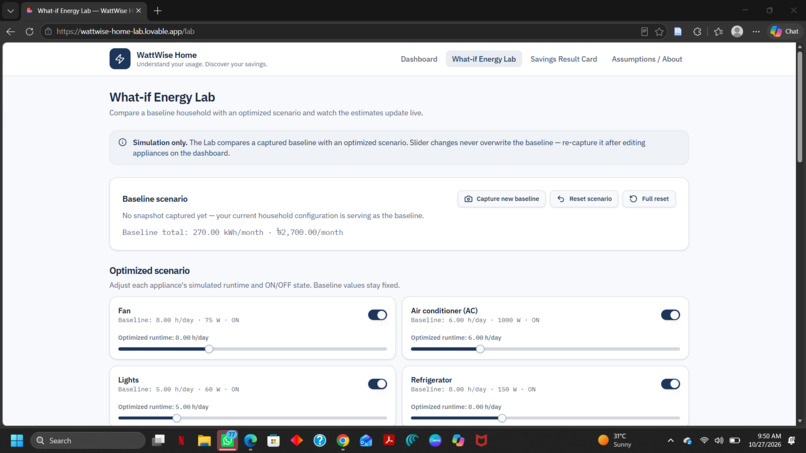The width and height of the screenshot is (806, 453).
Task: Open Wi-Fi network settings in system tray
Action: [704, 441]
